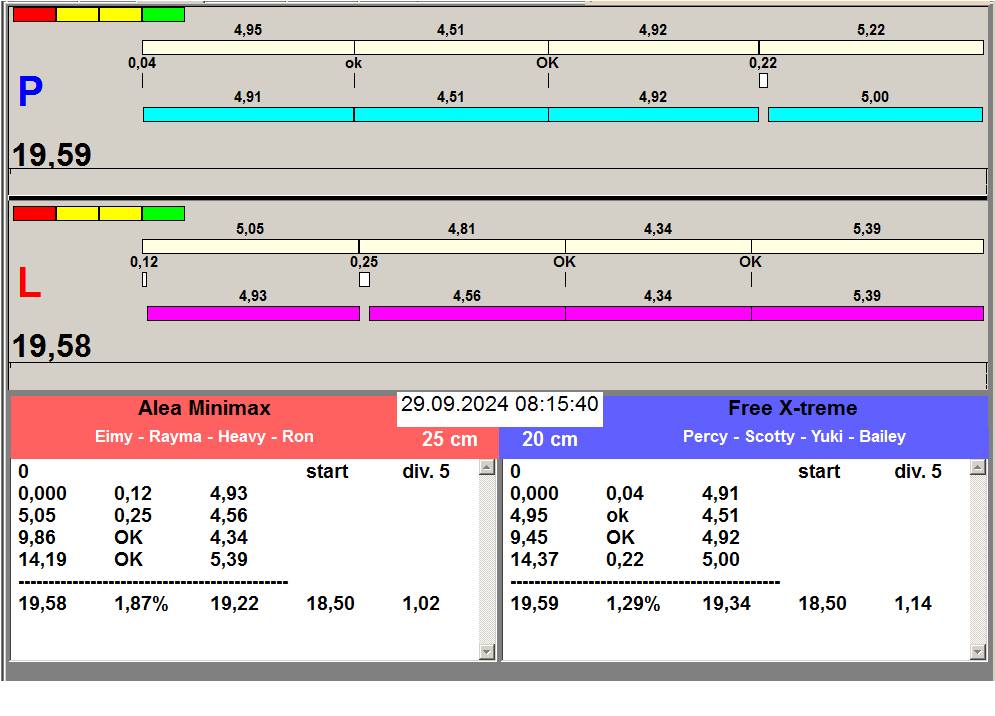
Task: Click the 0,04 cell in Free X-treme table
Action: 625,494
